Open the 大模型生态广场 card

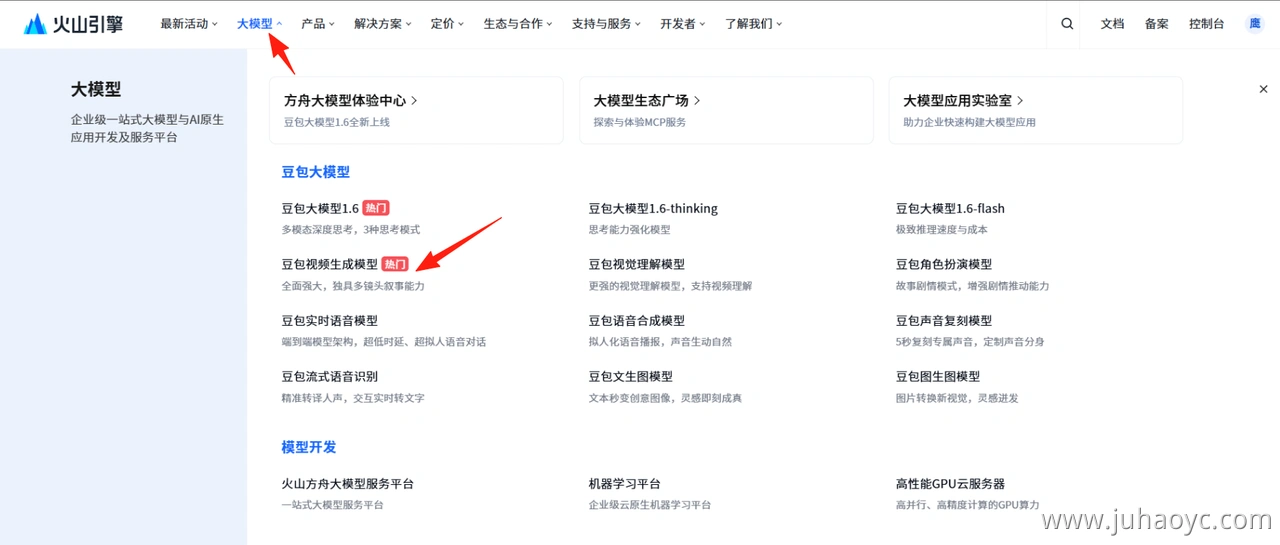click(x=726, y=110)
